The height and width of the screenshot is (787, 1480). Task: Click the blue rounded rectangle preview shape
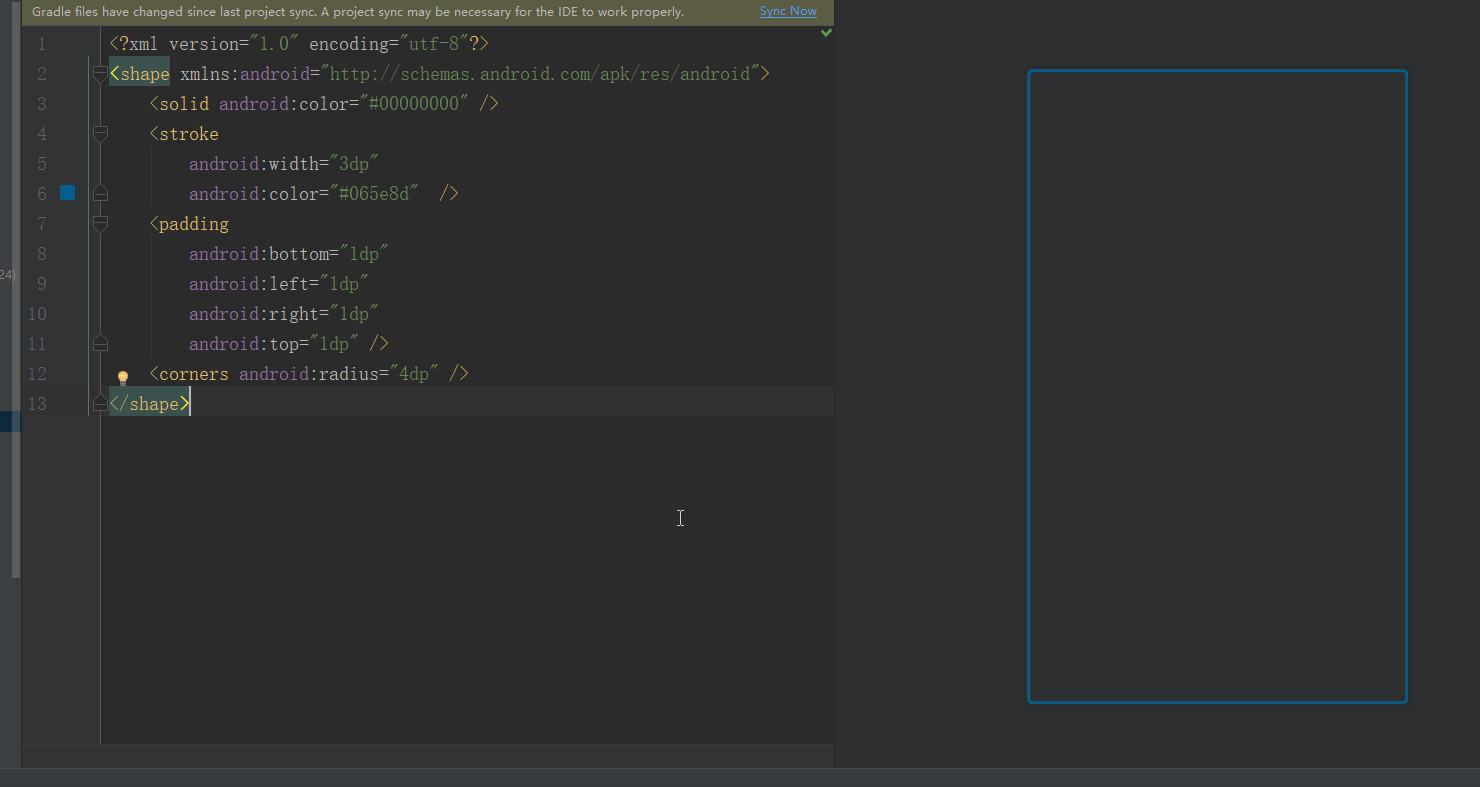coord(1217,386)
